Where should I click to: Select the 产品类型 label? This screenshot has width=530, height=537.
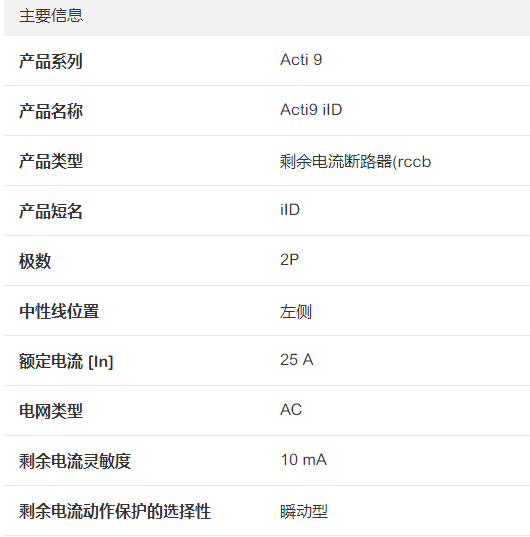coord(51,161)
